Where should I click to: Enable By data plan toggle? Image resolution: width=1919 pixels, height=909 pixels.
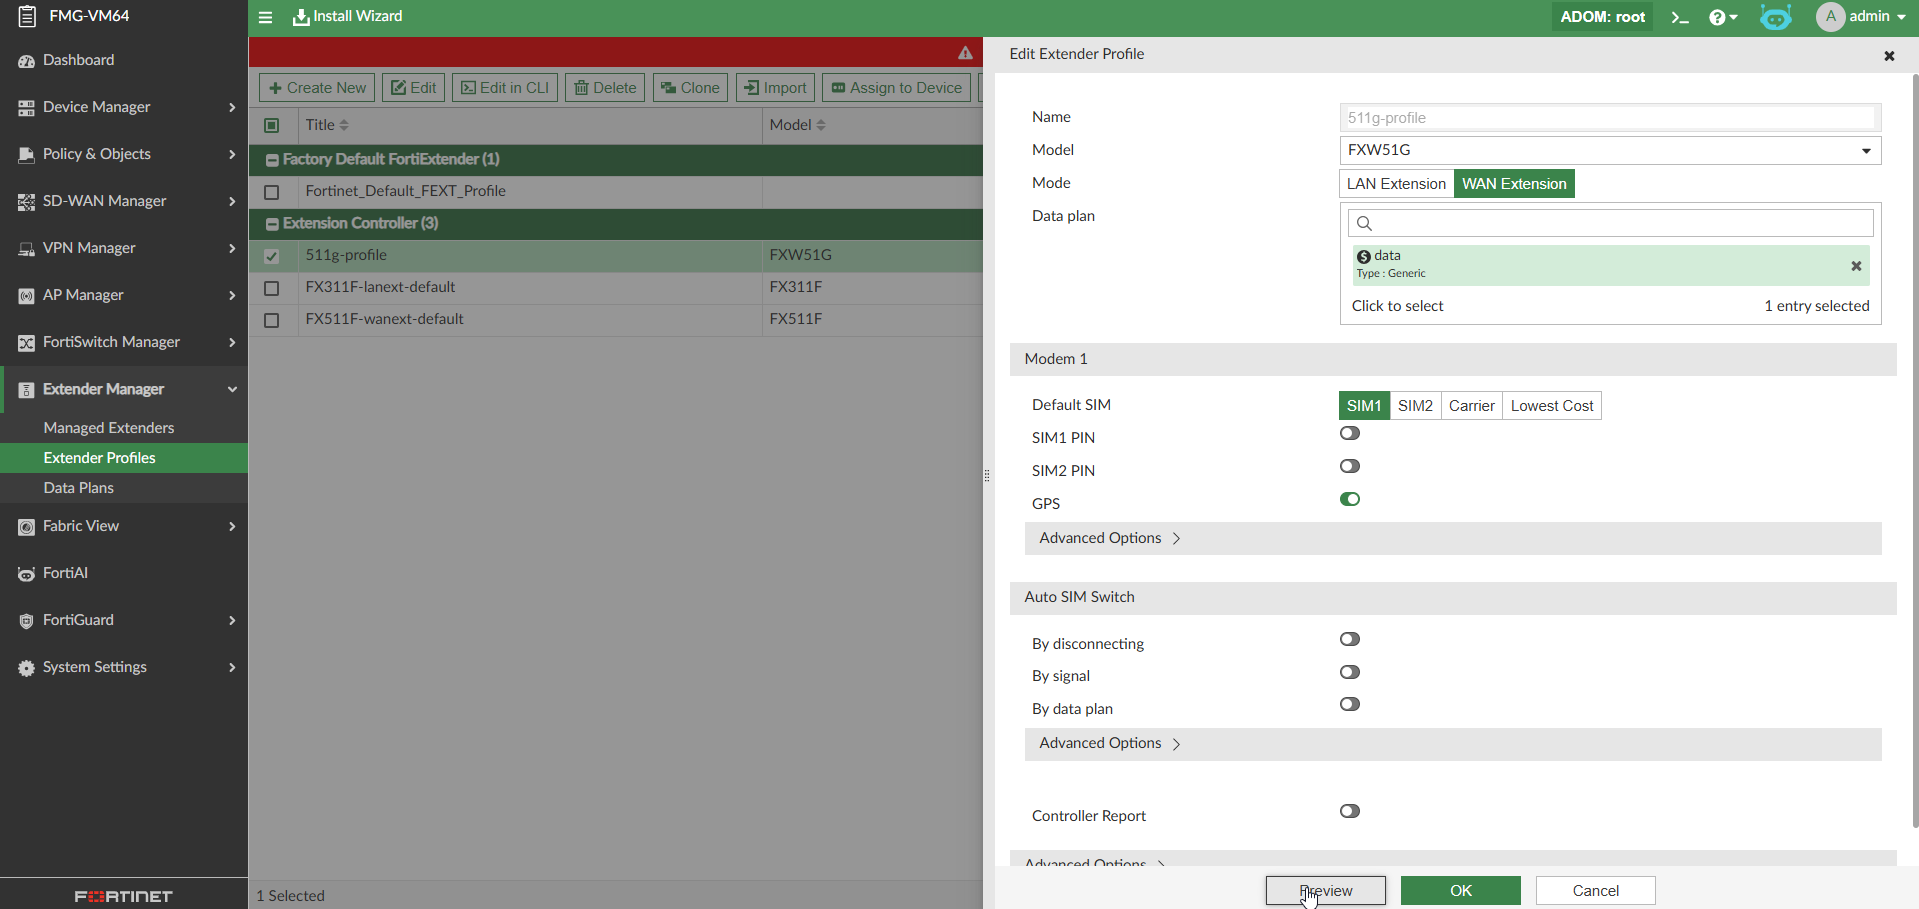click(1350, 705)
